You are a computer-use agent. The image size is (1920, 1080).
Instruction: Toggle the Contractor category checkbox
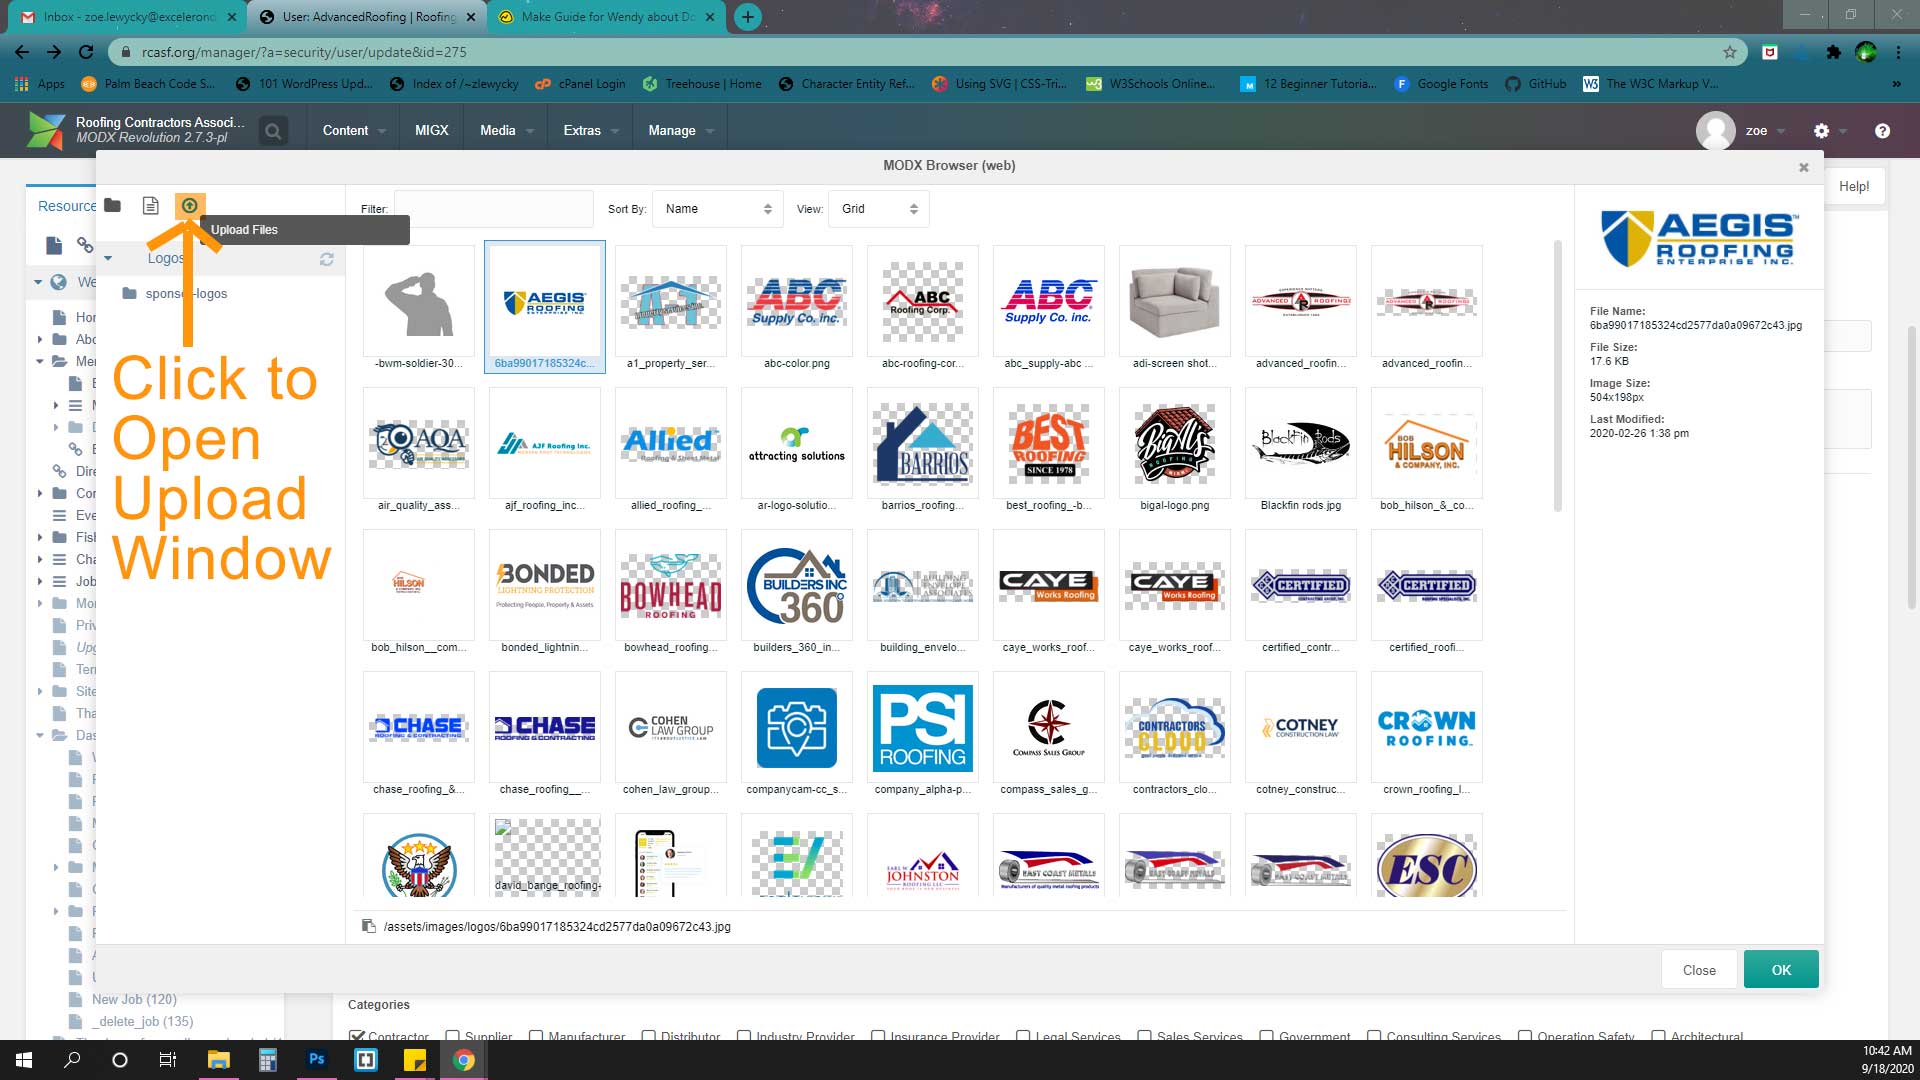(x=356, y=1036)
